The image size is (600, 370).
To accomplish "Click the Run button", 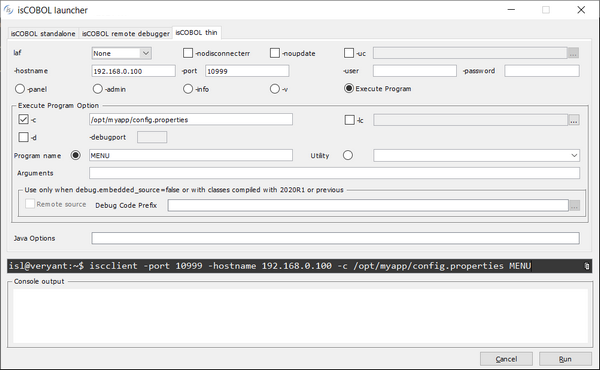I will pyautogui.click(x=565, y=359).
